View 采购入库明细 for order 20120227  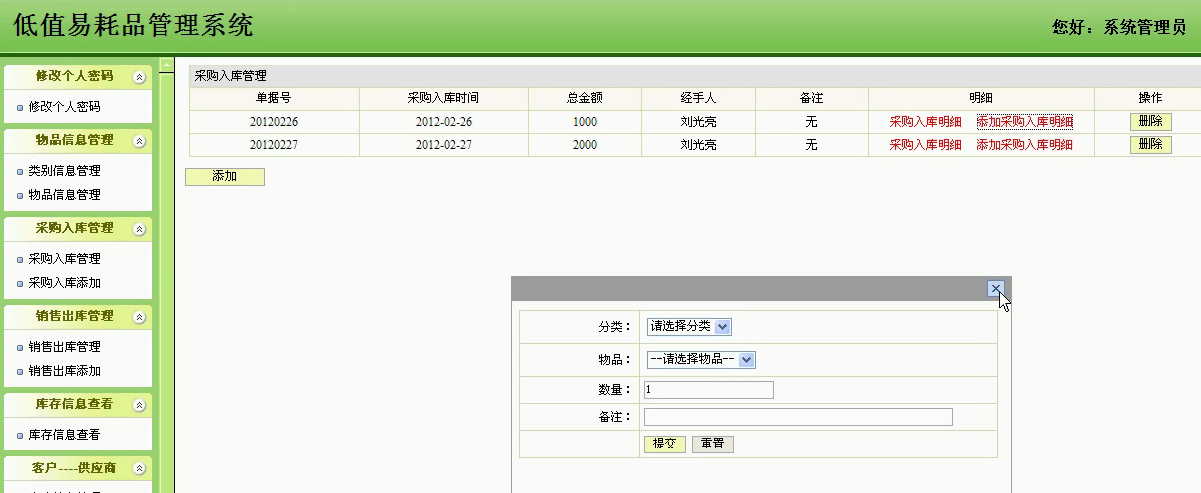pos(925,145)
